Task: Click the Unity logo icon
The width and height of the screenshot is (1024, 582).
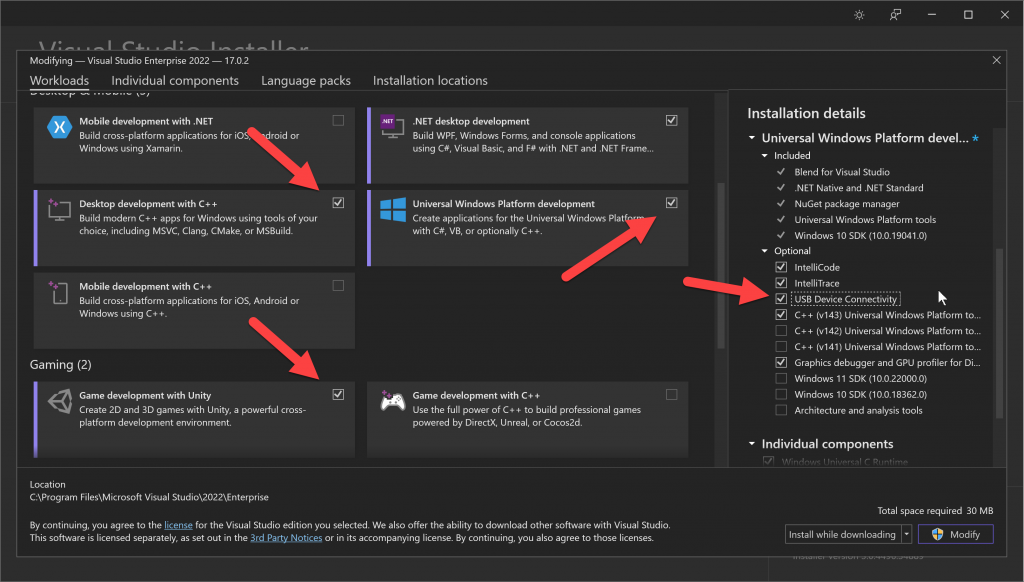Action: tap(59, 401)
